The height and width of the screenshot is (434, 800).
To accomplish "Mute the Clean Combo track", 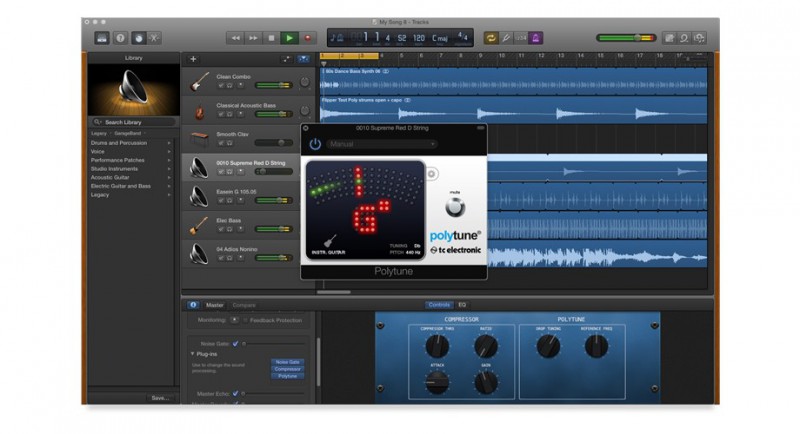I will 221,86.
